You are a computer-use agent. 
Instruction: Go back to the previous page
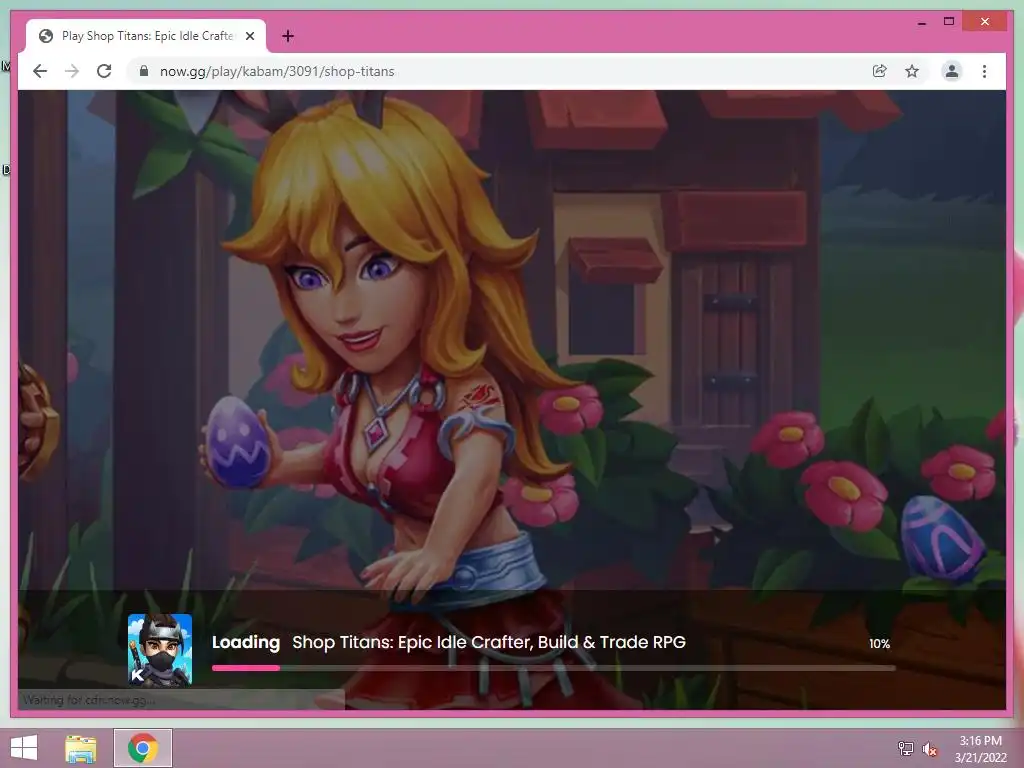[40, 71]
